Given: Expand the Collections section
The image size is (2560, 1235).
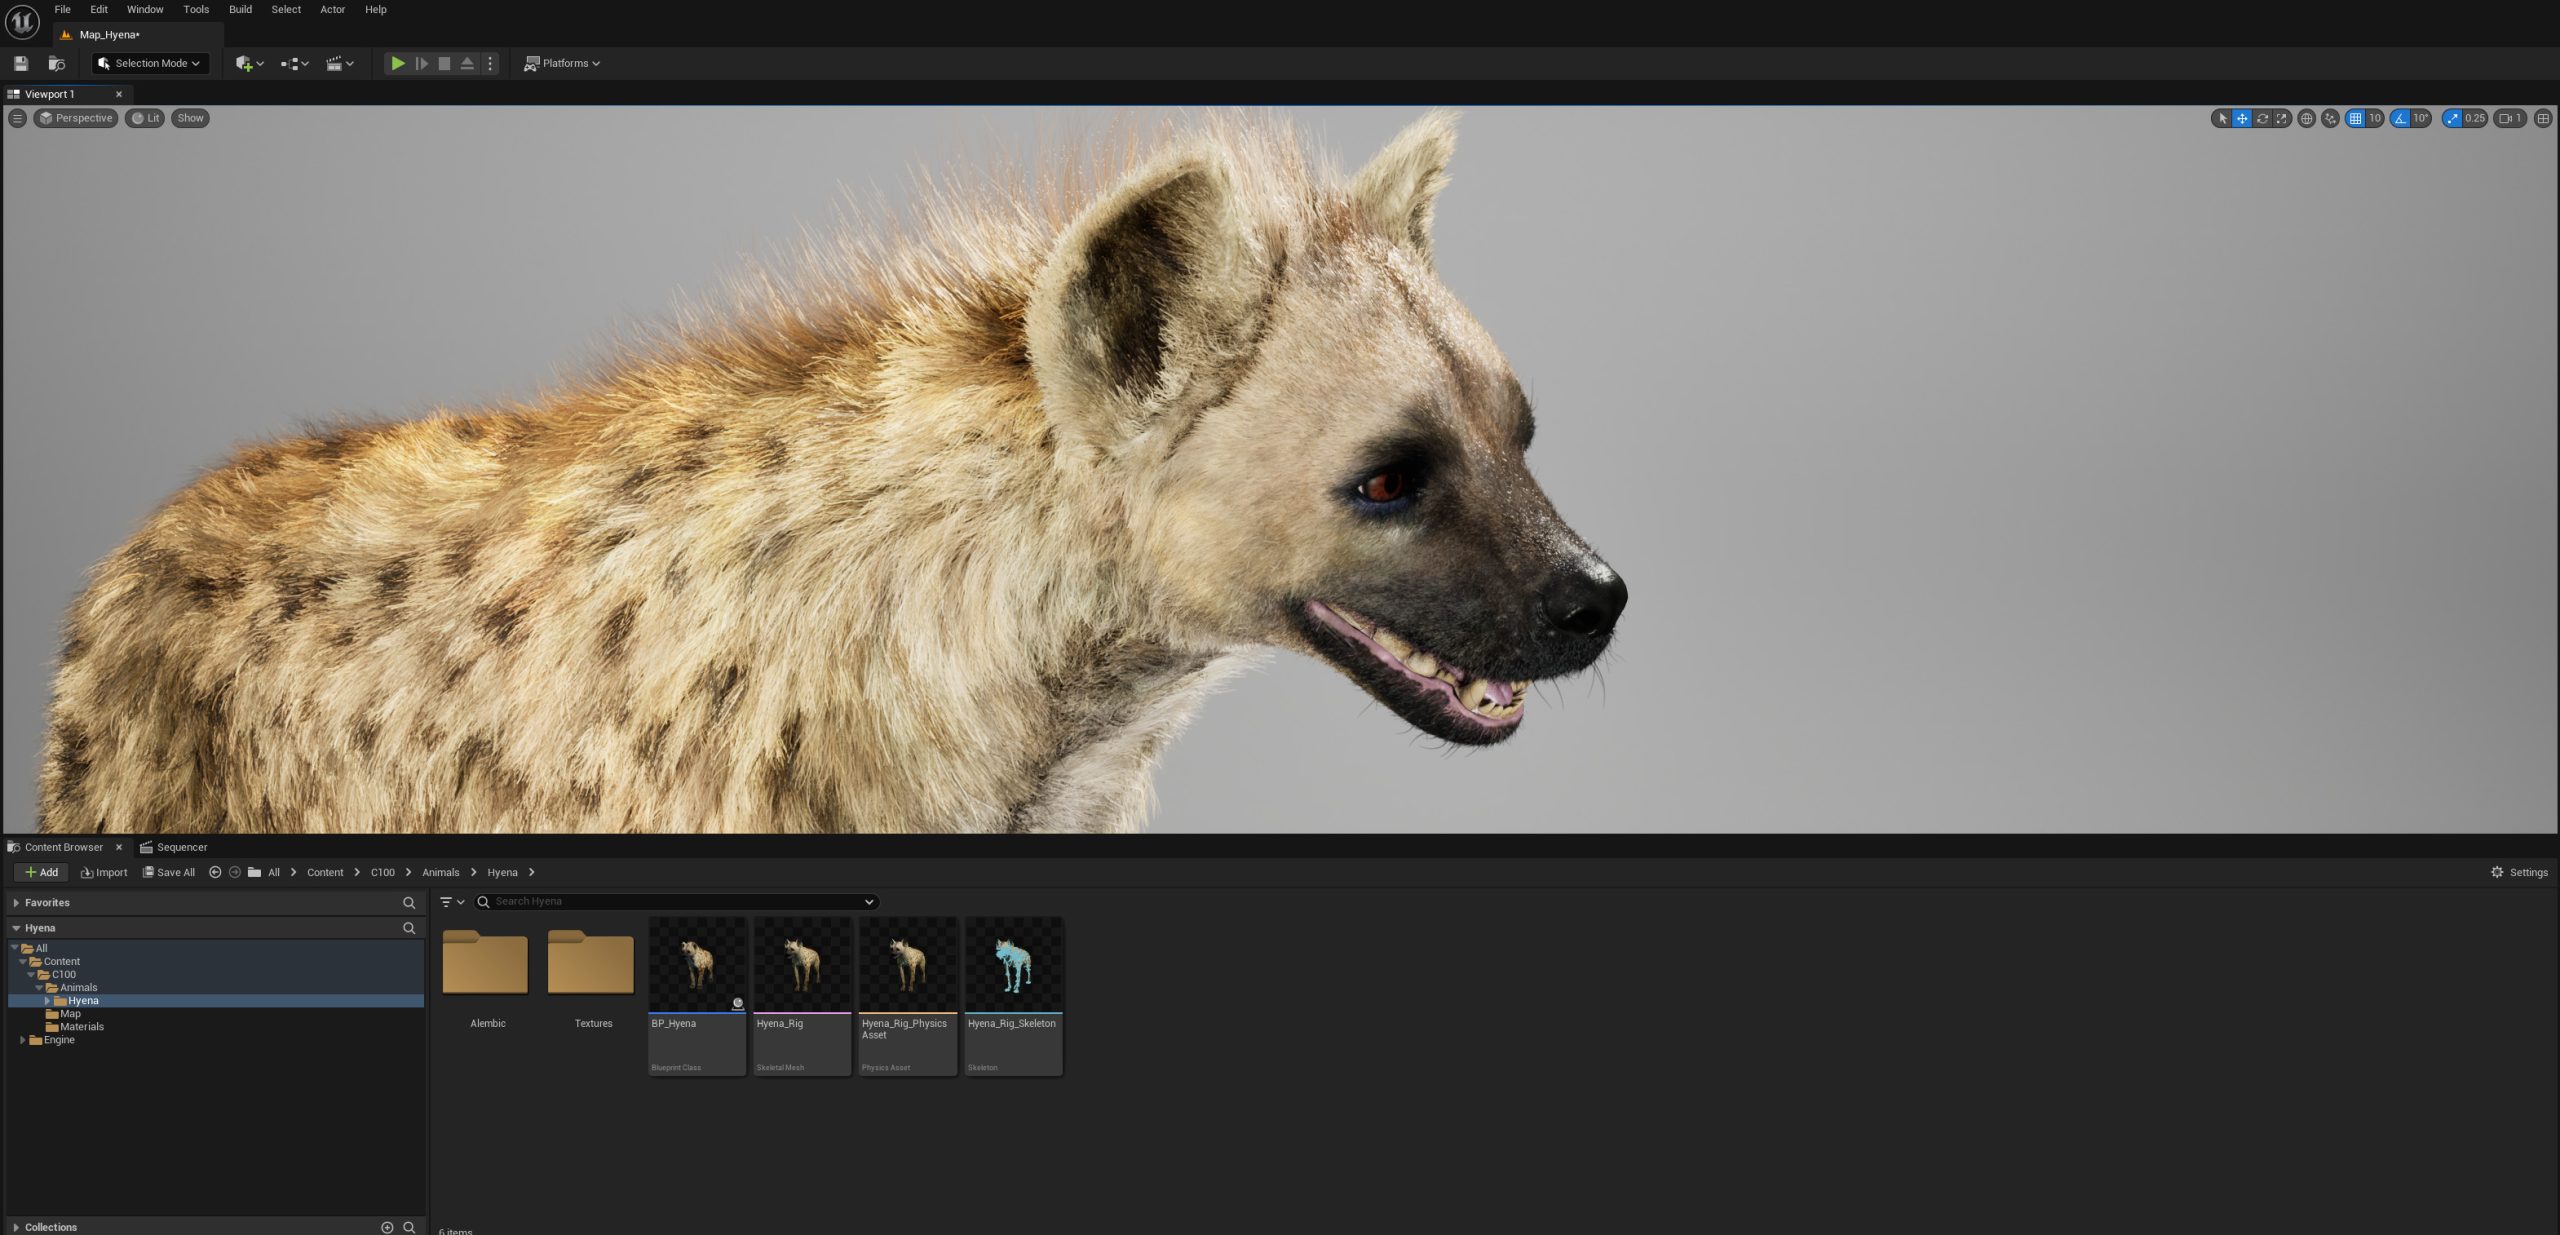Looking at the screenshot, I should (x=16, y=1227).
